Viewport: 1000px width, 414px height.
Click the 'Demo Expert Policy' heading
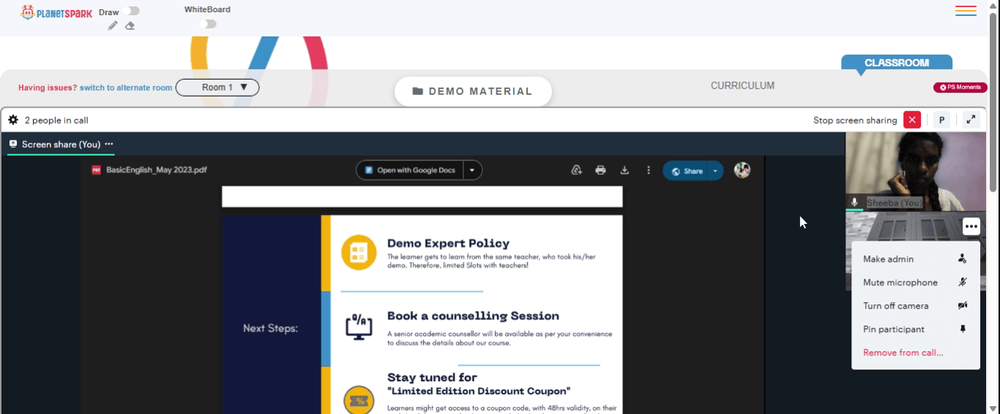[448, 243]
